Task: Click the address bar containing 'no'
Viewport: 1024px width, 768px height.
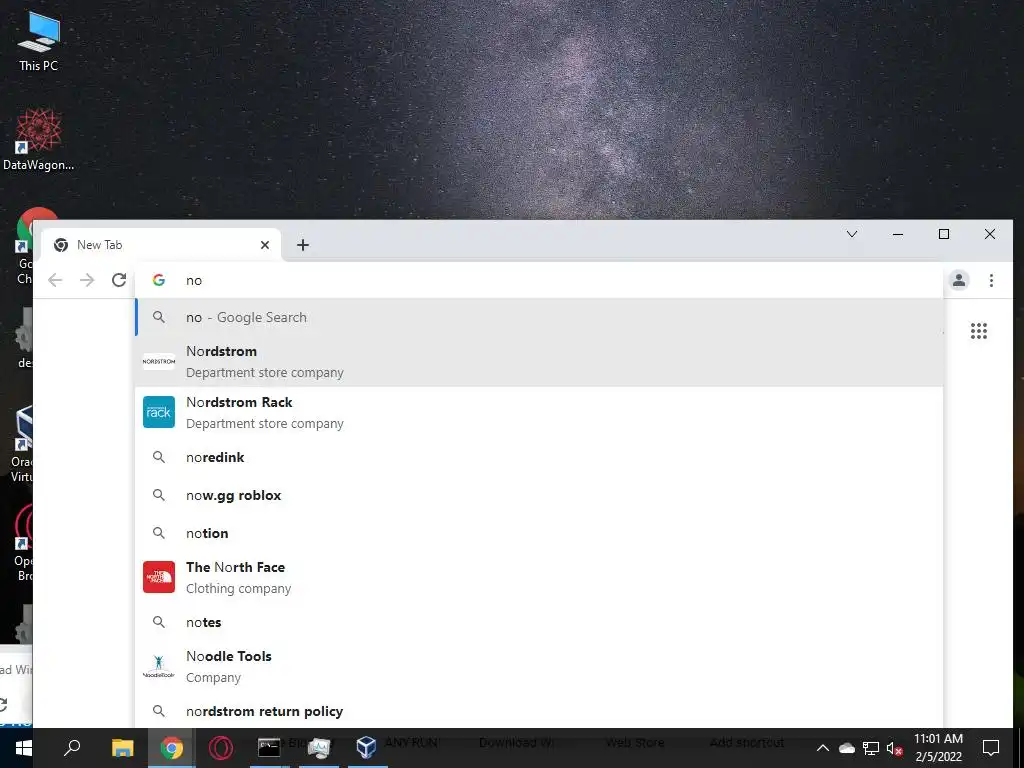Action: 539,280
